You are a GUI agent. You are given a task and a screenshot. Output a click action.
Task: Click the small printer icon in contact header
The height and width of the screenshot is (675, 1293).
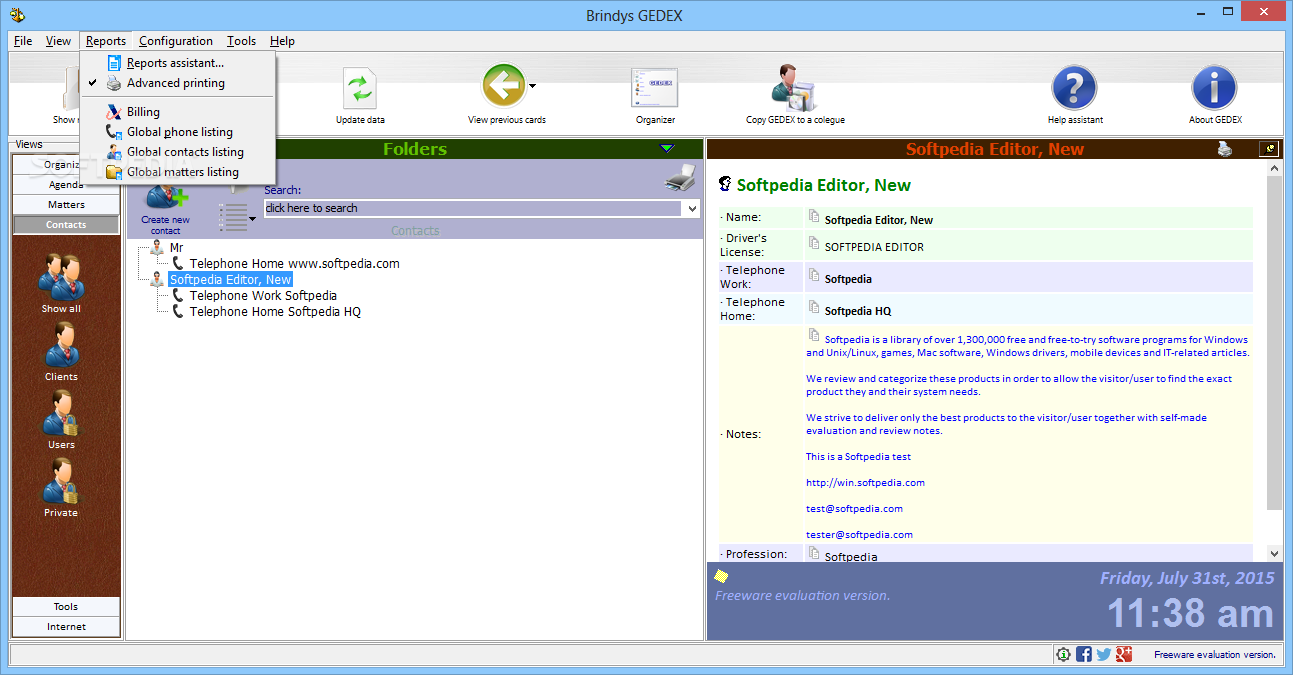tap(1225, 149)
